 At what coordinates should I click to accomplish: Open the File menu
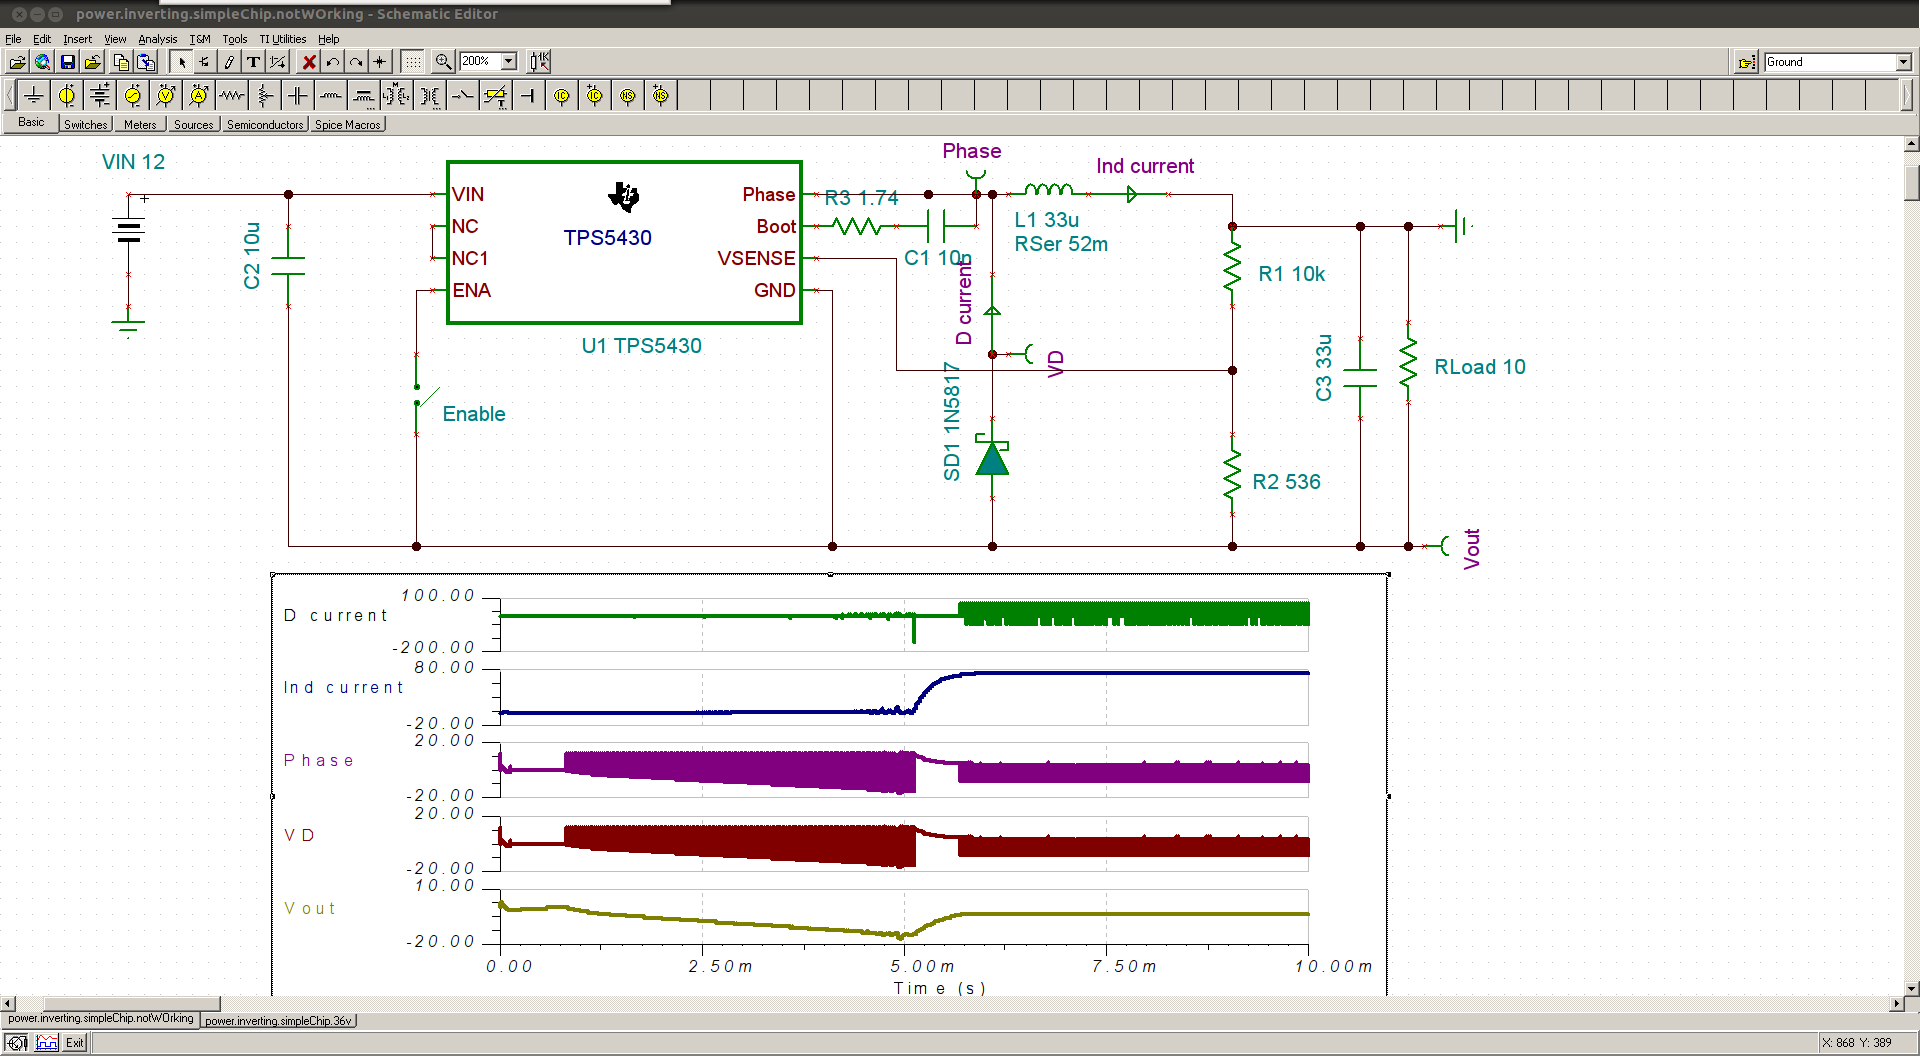pyautogui.click(x=13, y=39)
